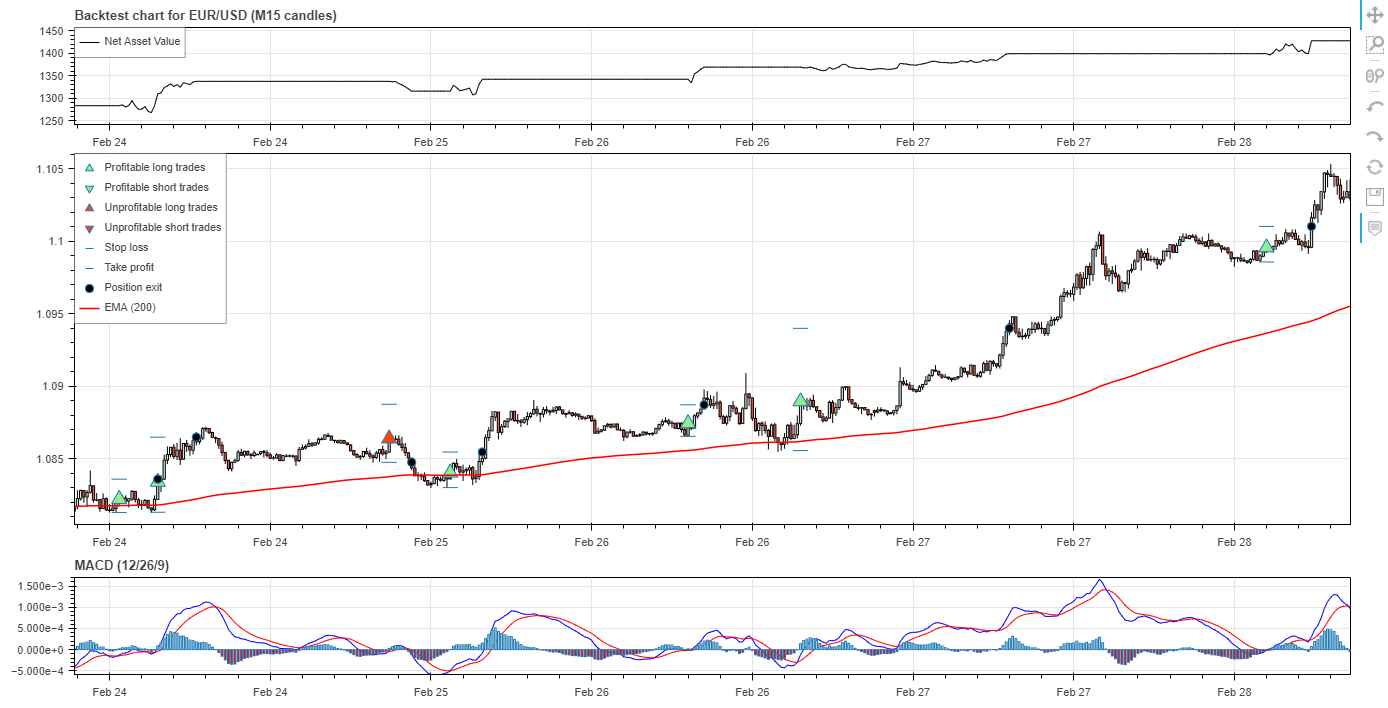
Task: Toggle Unprofitable long trades legend entry
Action: (x=149, y=208)
